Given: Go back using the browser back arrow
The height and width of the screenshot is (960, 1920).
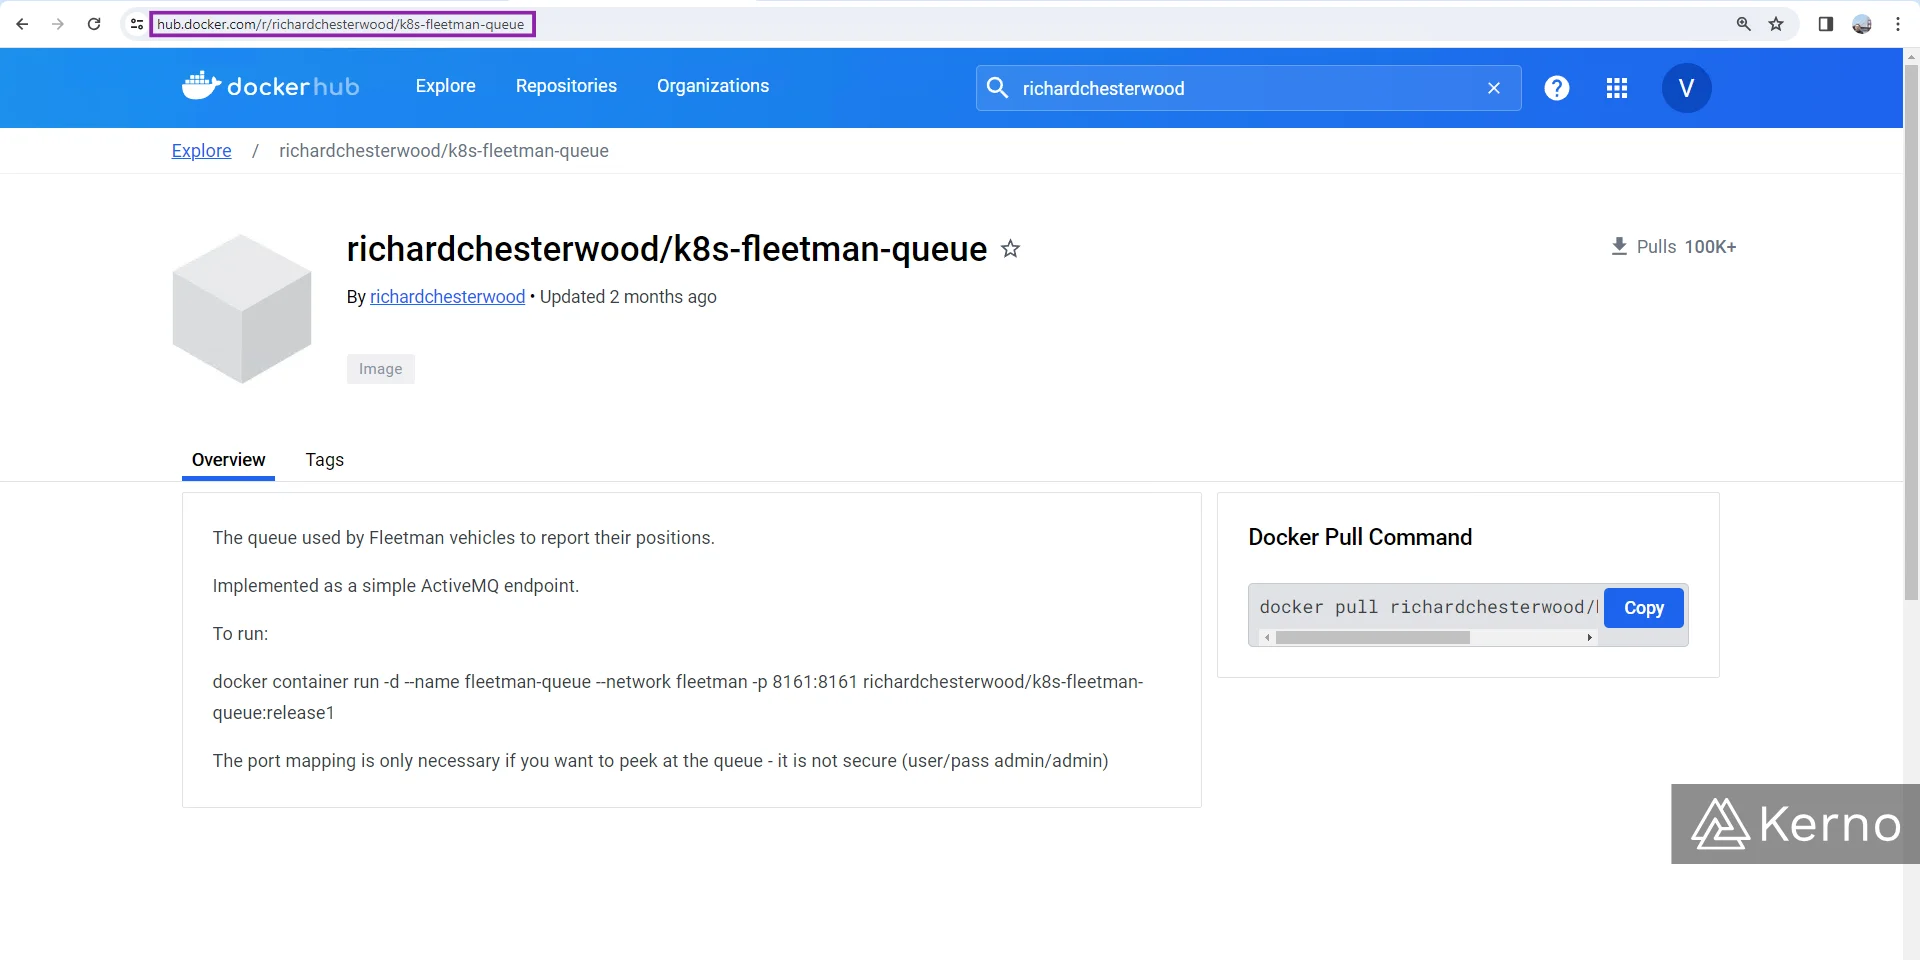Looking at the screenshot, I should coord(22,24).
